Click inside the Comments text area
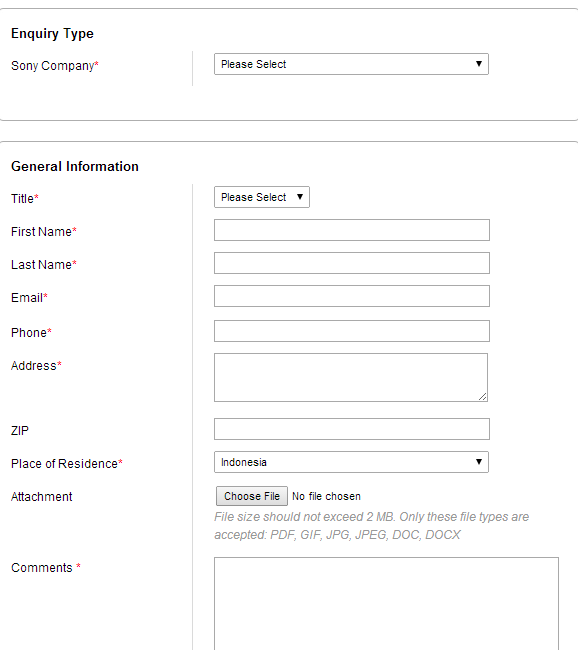Viewport: 578px width, 650px height. click(x=386, y=604)
